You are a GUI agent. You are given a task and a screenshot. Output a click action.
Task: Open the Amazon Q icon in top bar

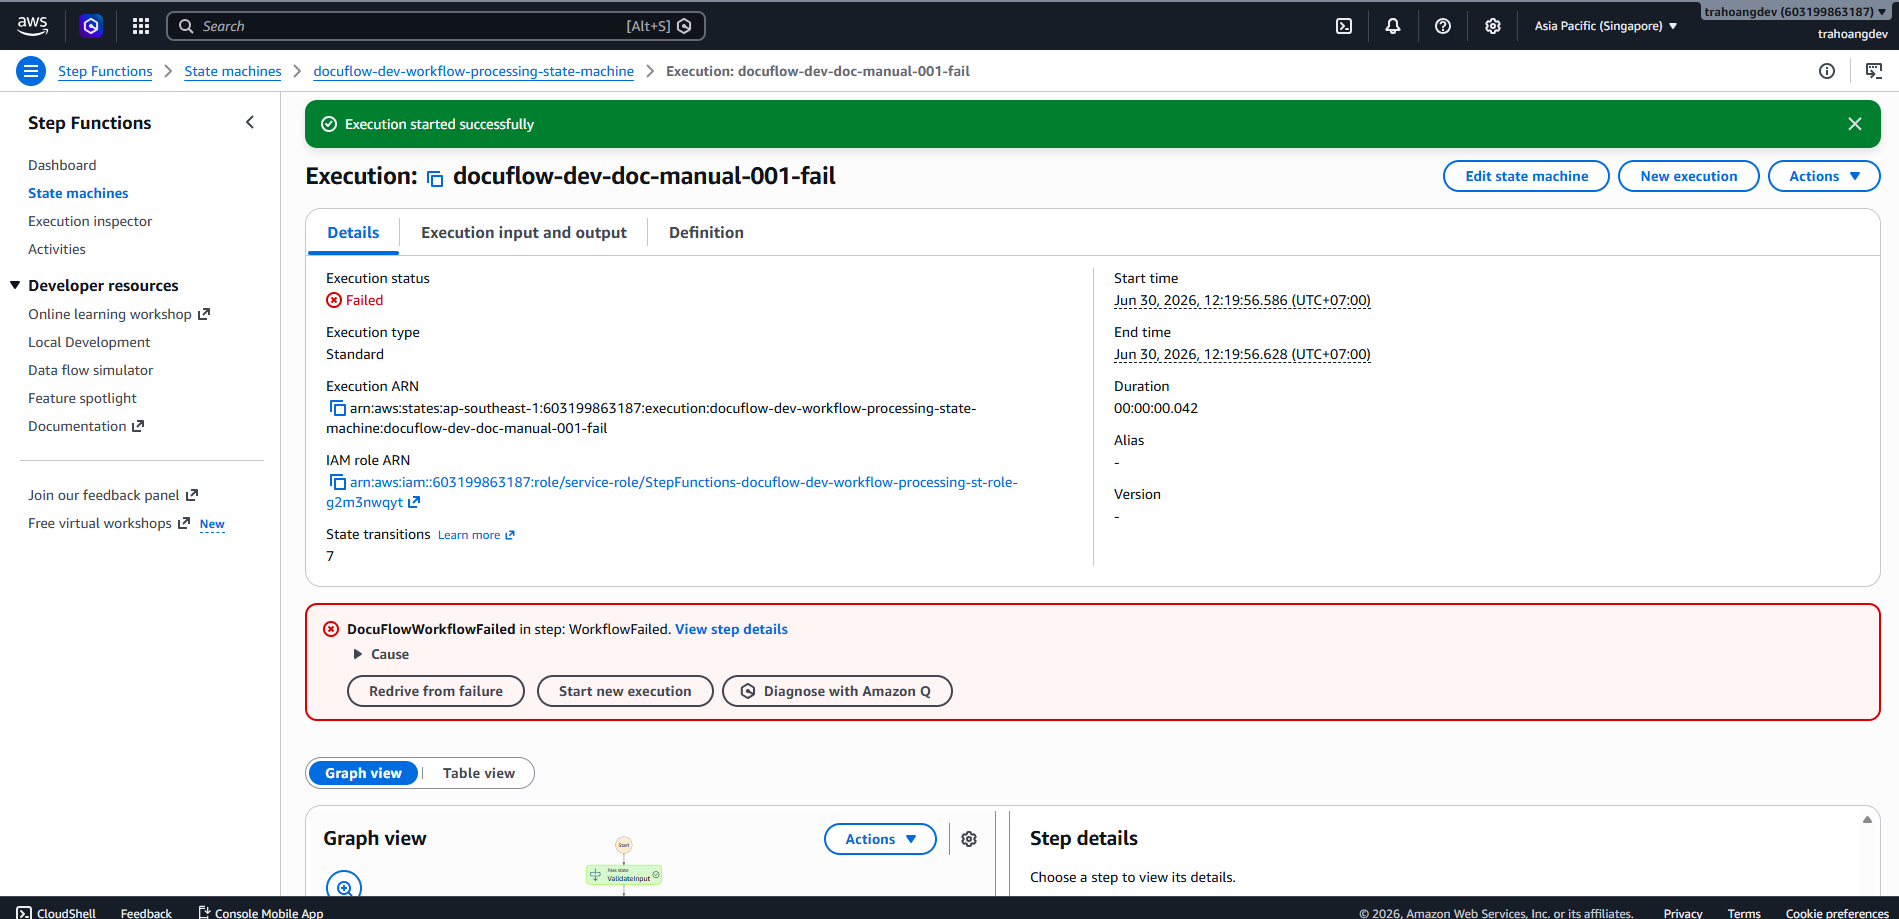pyautogui.click(x=91, y=26)
